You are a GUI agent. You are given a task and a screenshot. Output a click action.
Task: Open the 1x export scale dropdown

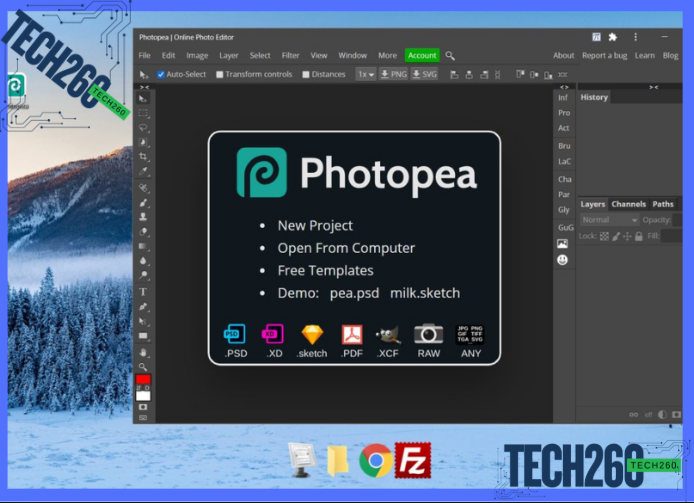366,74
